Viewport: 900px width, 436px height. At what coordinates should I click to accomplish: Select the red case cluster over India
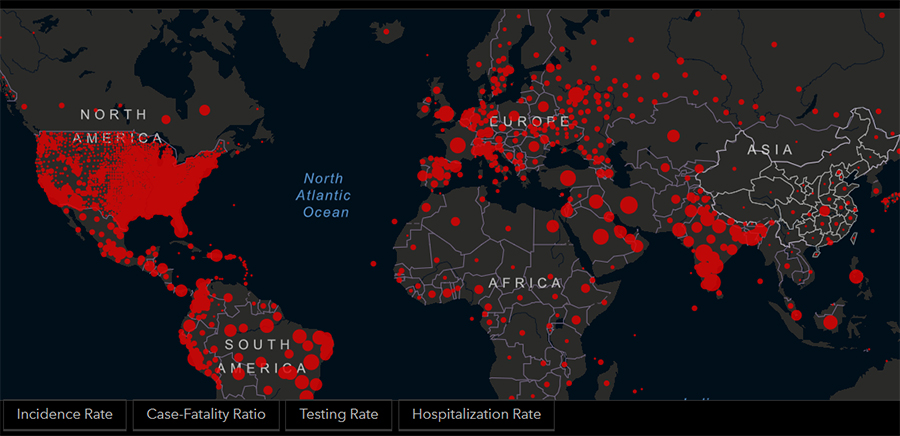pos(710,255)
